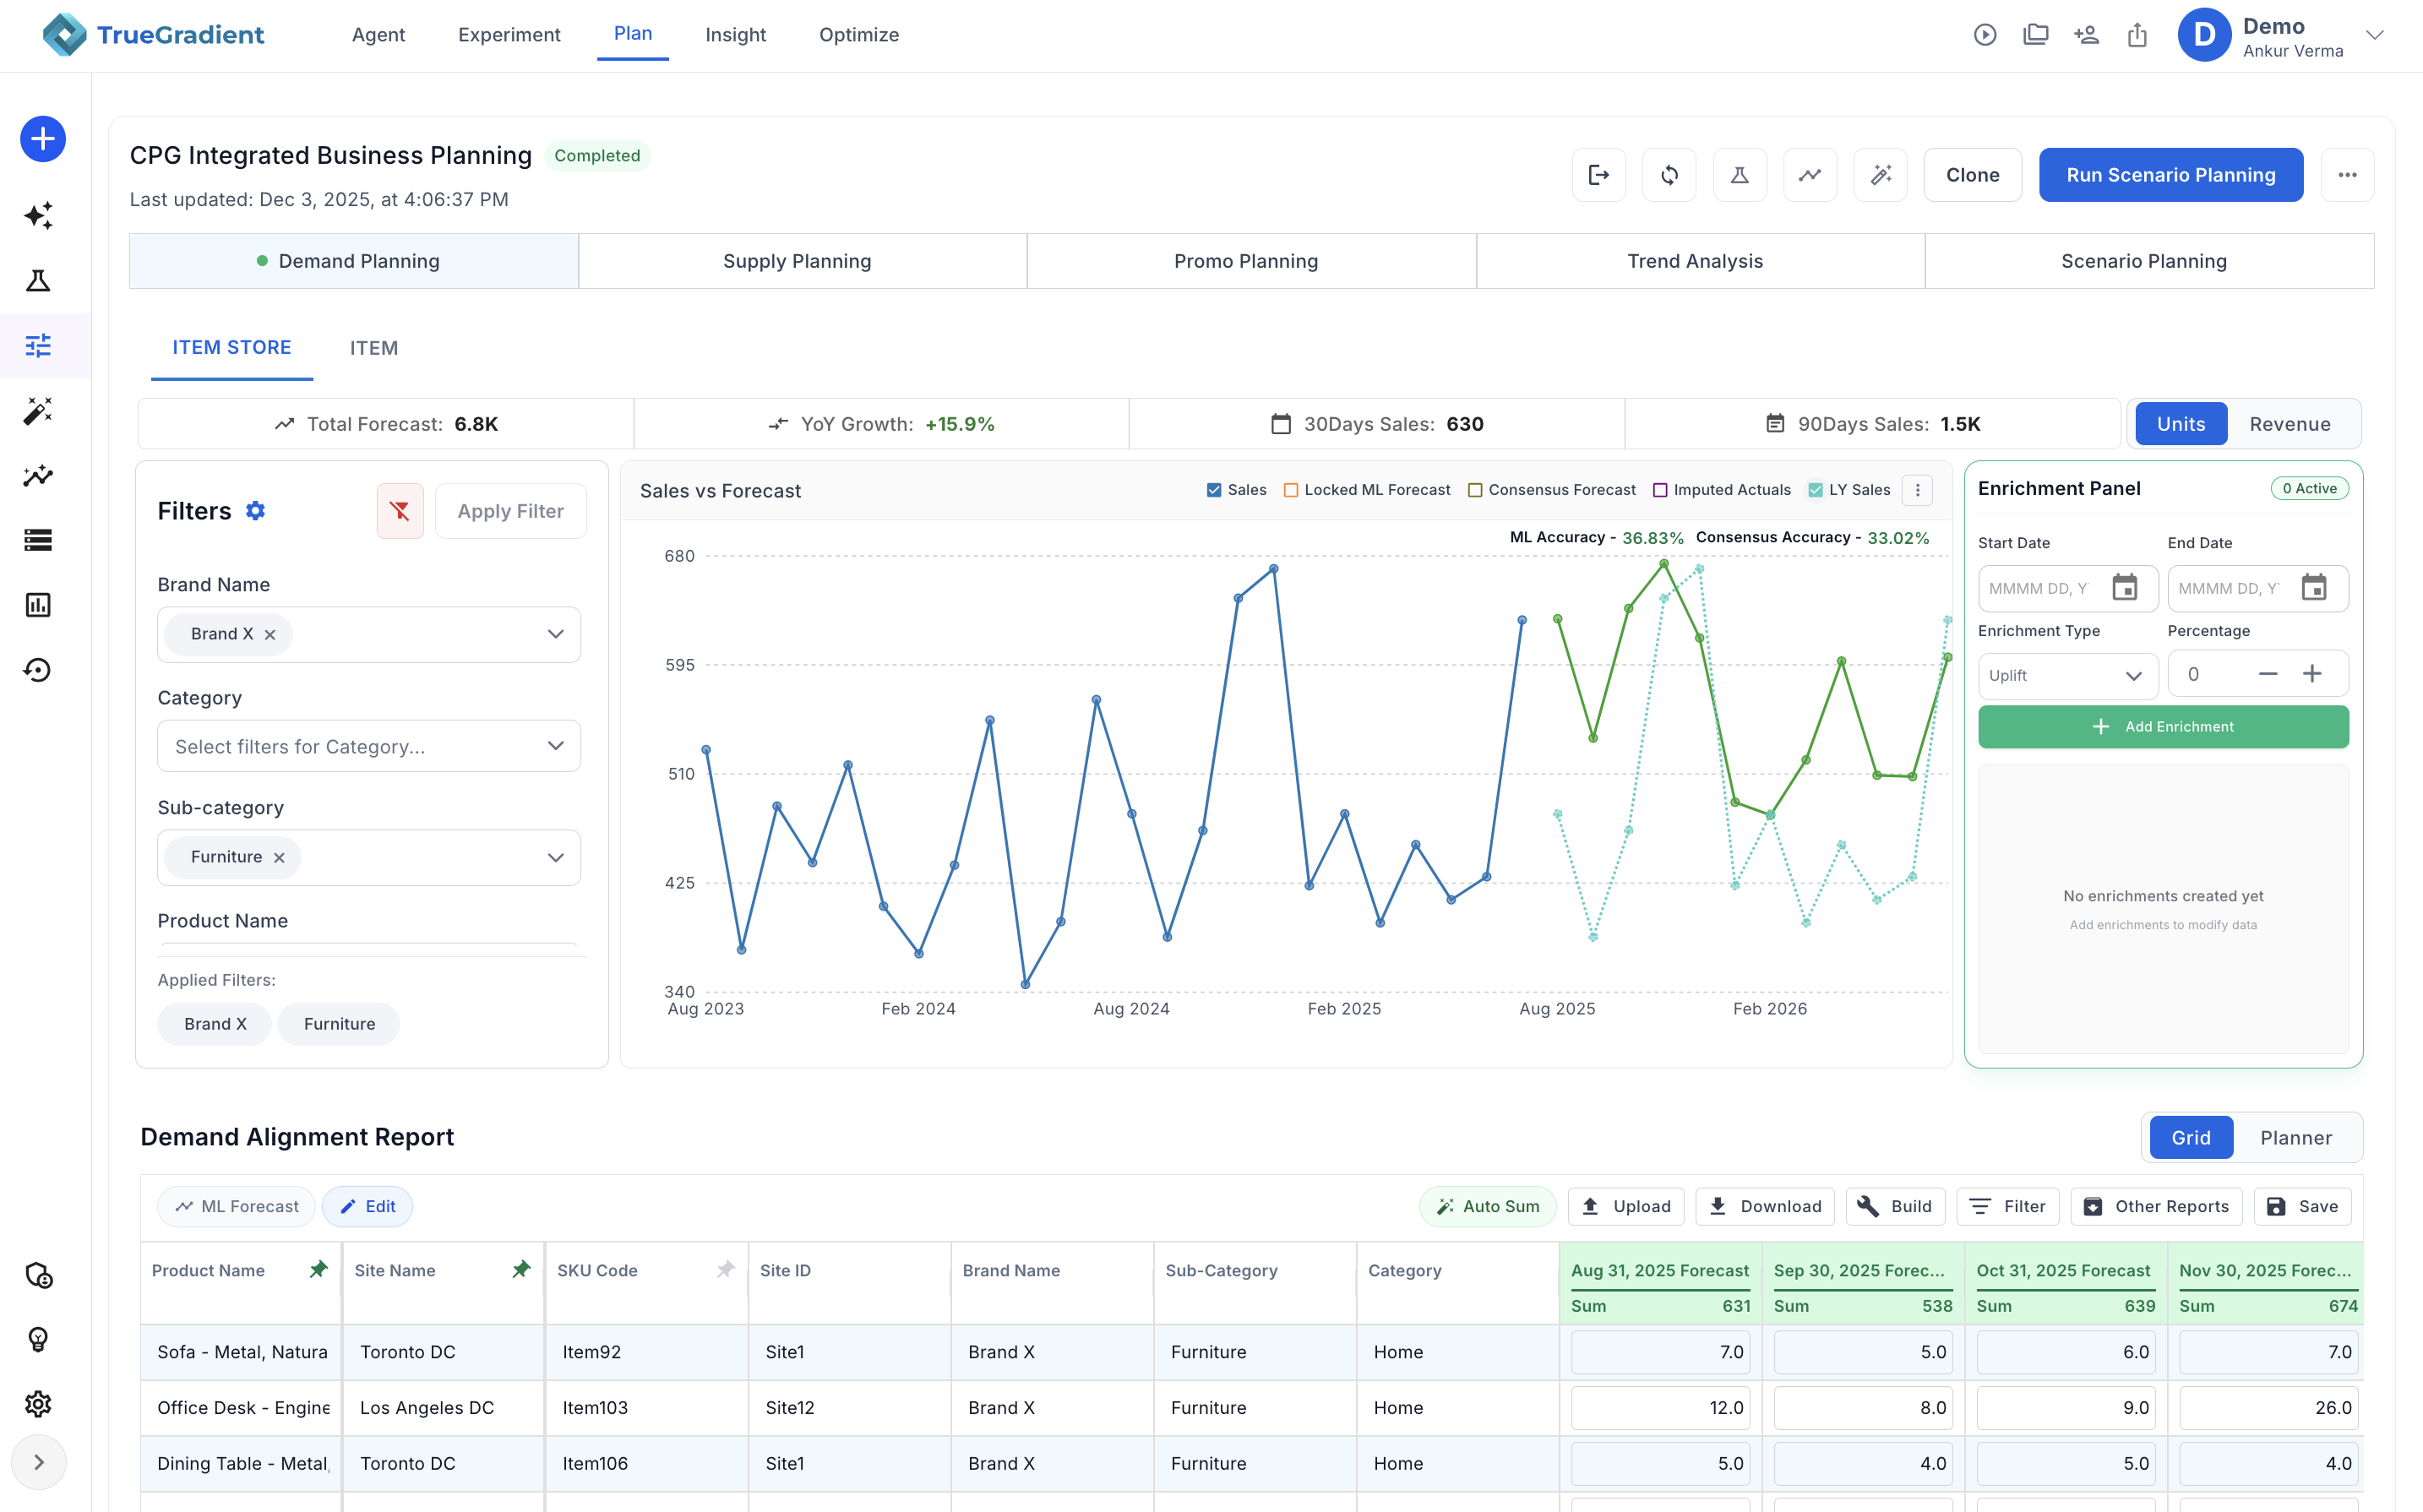
Task: Check the Consensus Forecast chart legend checkbox
Action: pos(1476,490)
